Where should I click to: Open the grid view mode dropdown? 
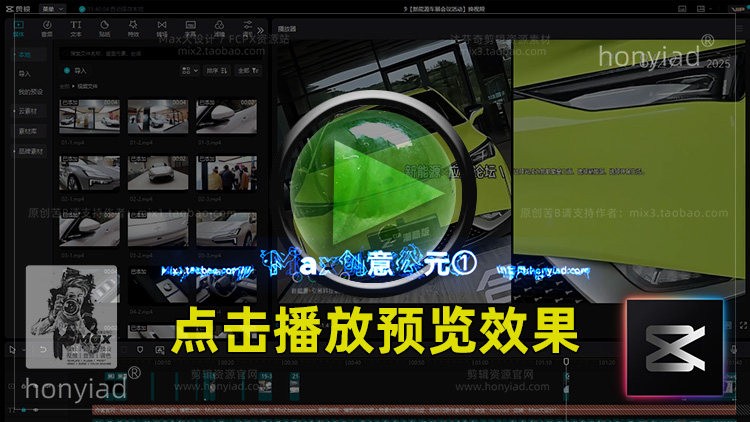(x=189, y=71)
